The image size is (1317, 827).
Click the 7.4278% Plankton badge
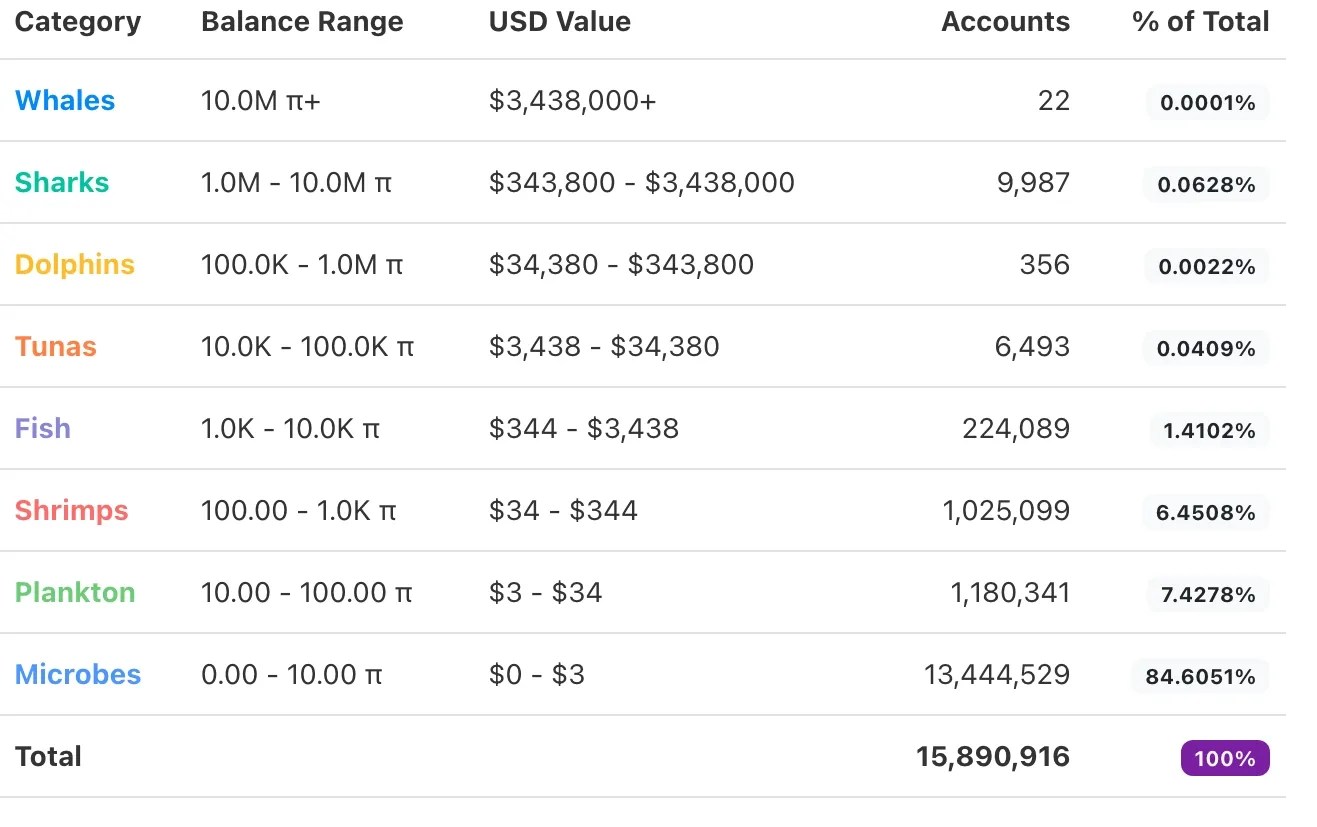[x=1207, y=595]
